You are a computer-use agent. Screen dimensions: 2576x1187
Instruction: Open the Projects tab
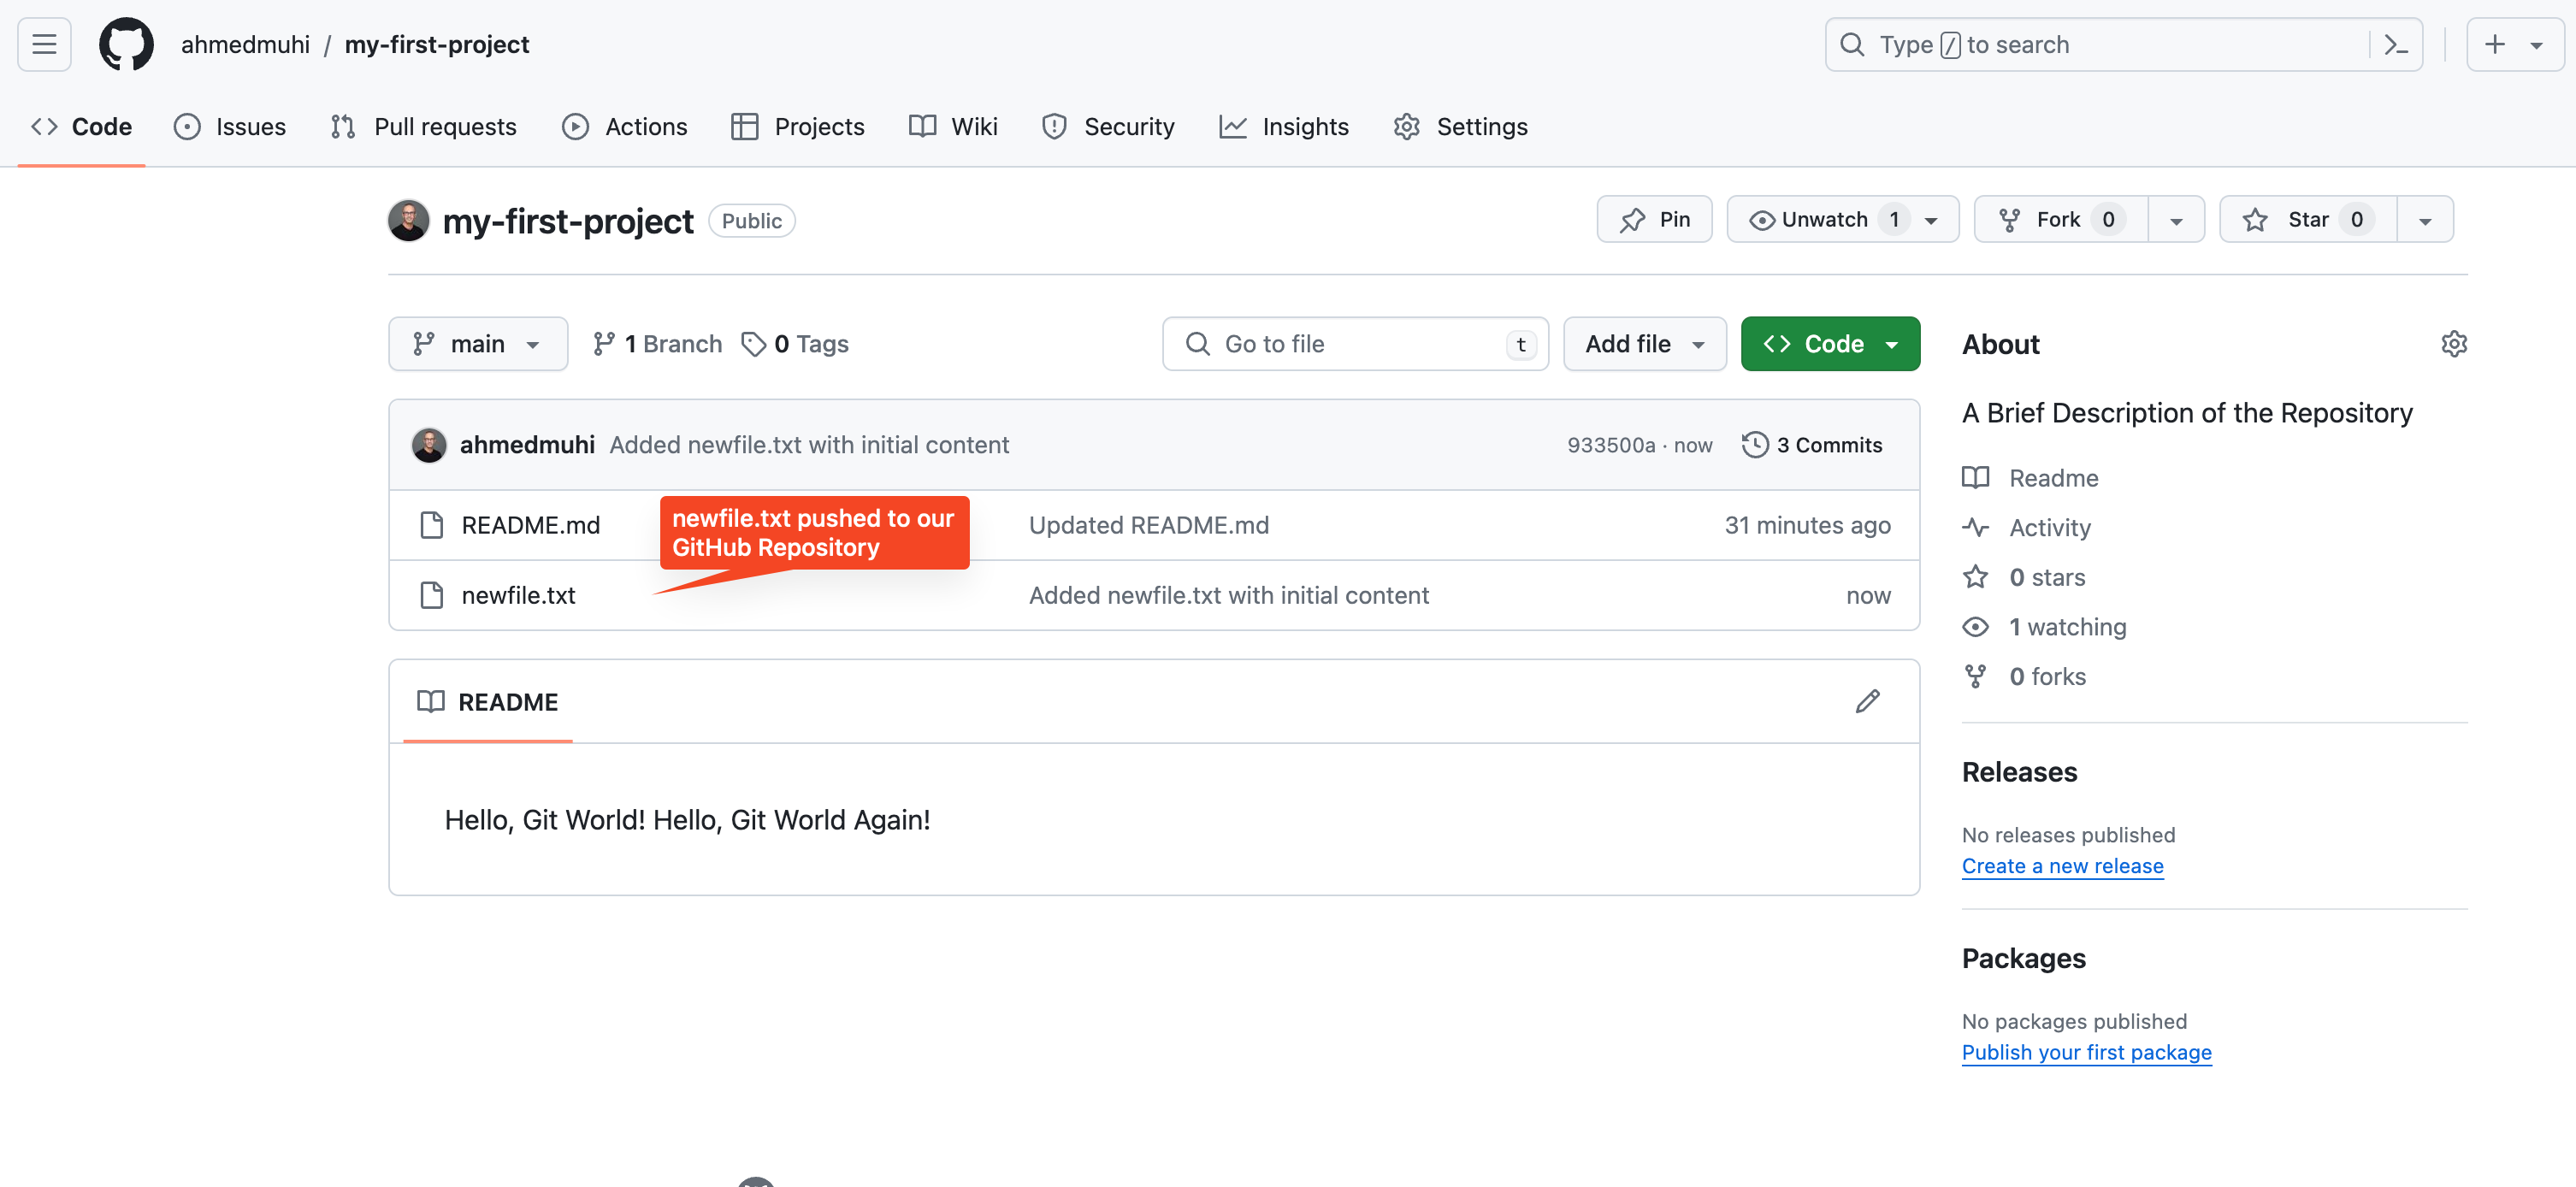[798, 127]
